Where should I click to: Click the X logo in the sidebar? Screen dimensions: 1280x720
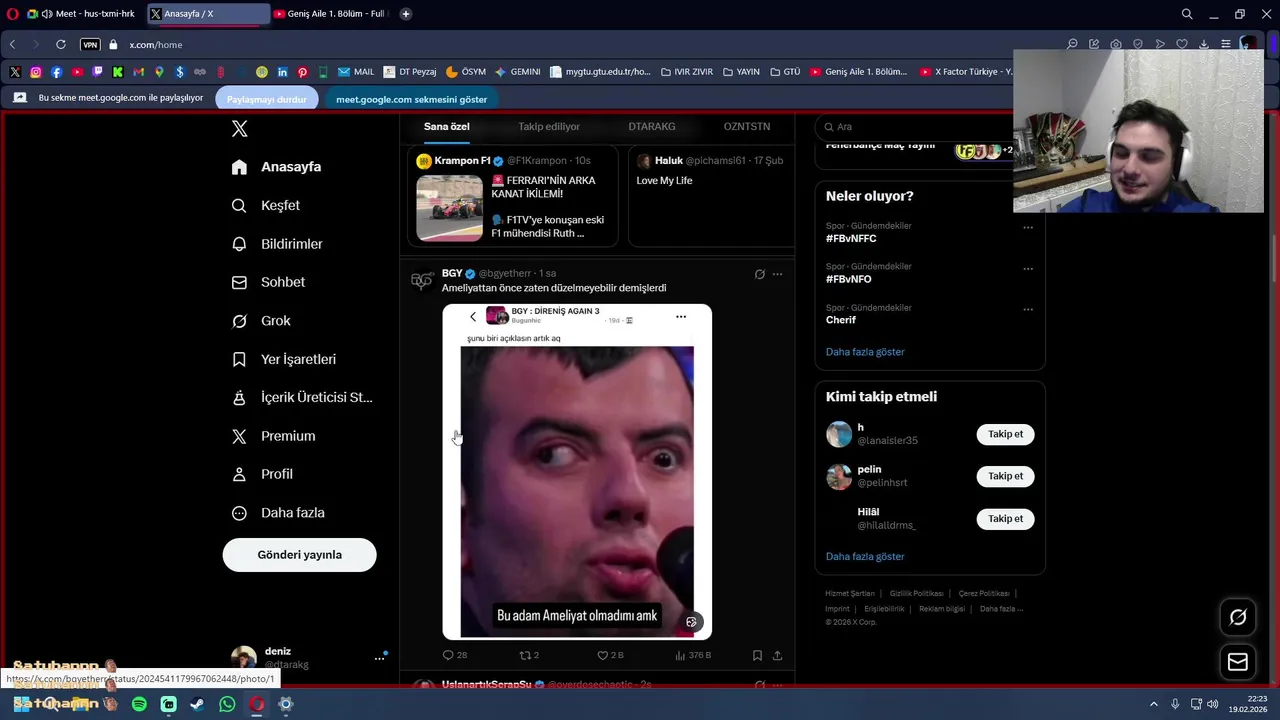239,129
